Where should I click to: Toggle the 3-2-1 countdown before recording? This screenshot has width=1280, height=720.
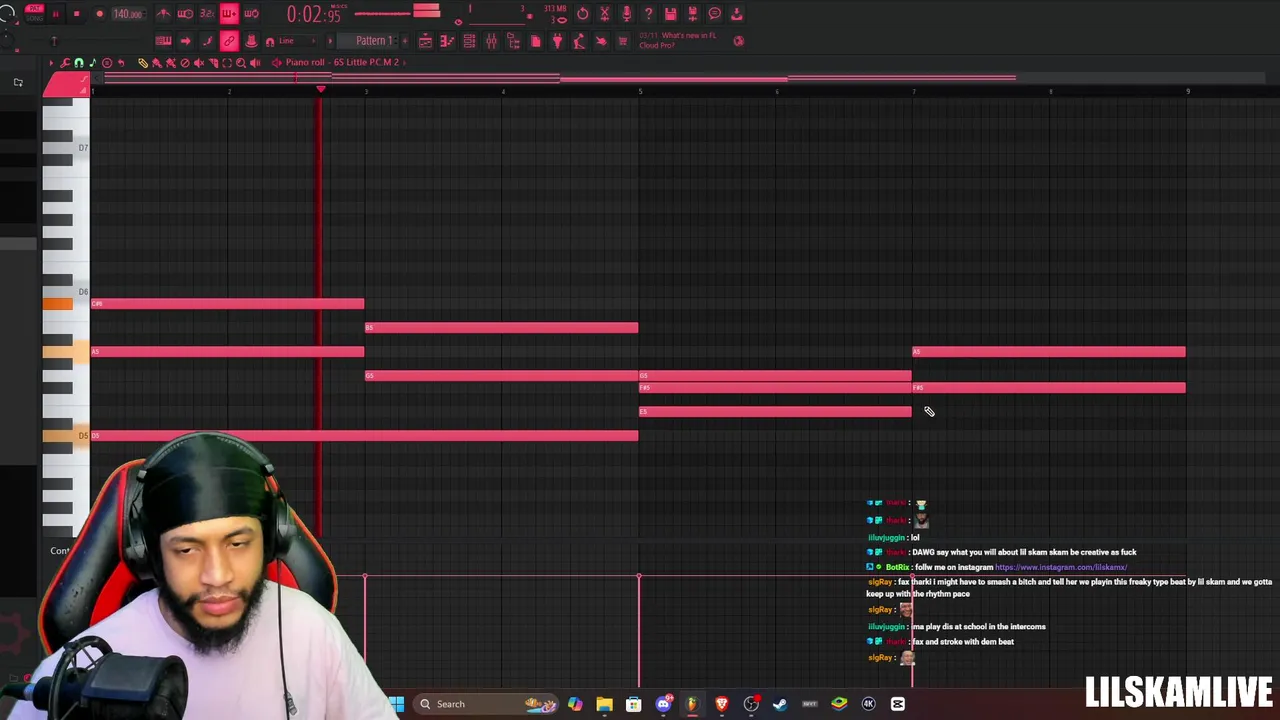pyautogui.click(x=207, y=14)
